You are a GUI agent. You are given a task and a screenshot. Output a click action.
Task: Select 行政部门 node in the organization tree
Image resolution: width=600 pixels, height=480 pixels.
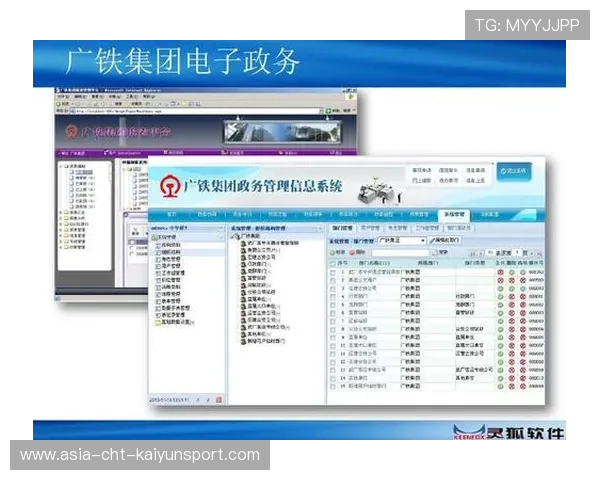[x=256, y=264]
